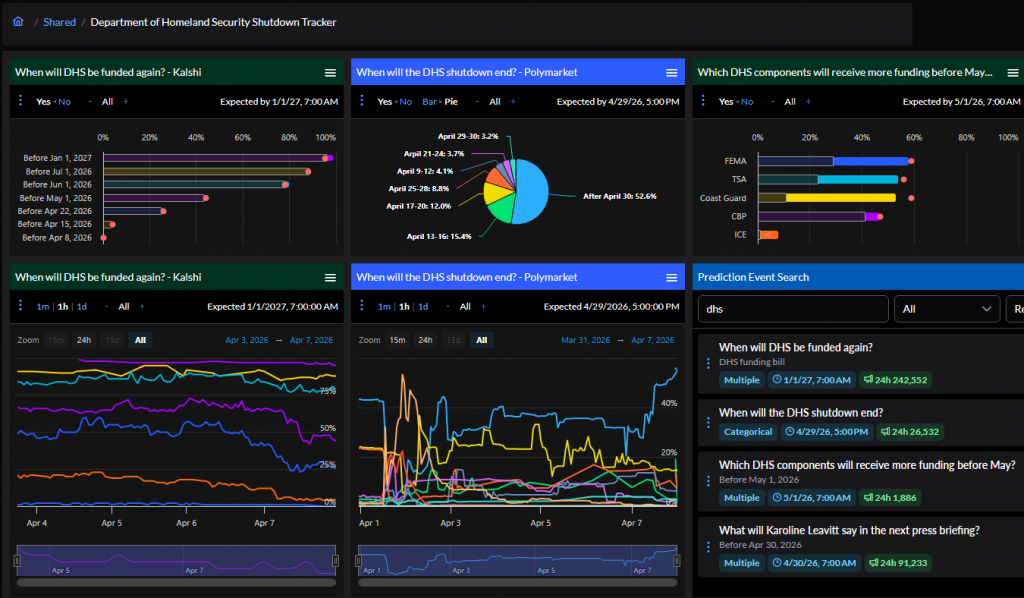Viewport: 1024px width, 598px height.
Task: Click plus icon next to All in pie panel
Action: tap(512, 102)
